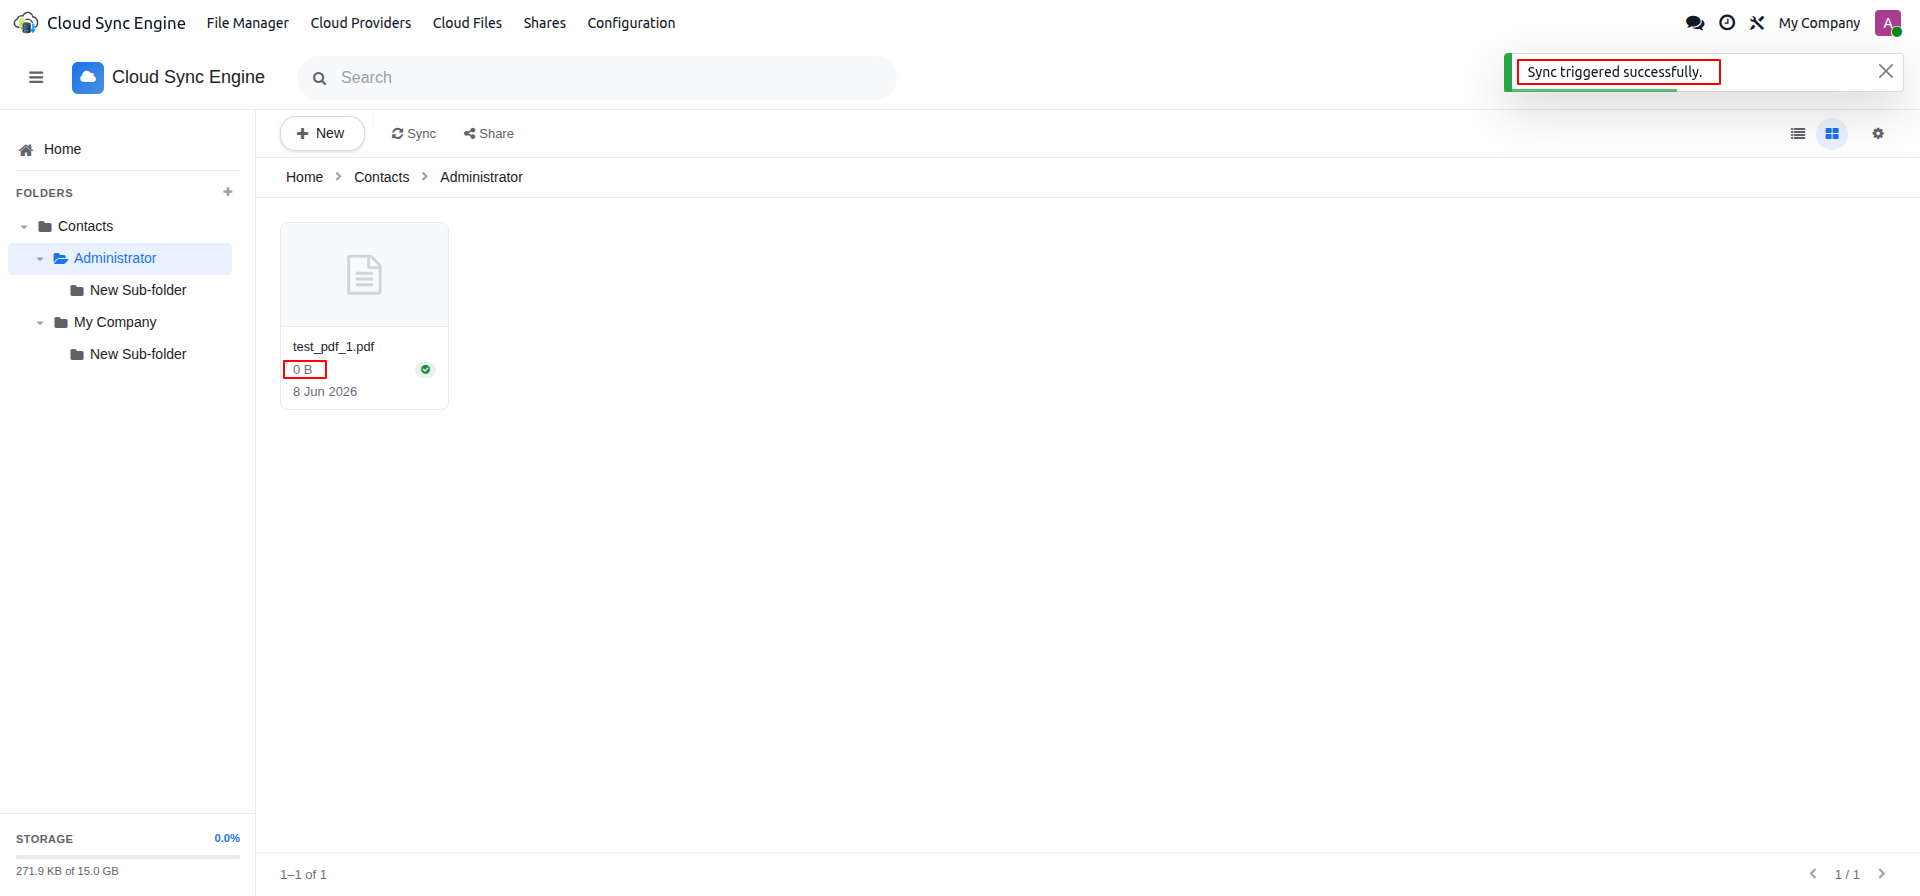Click the Share button
This screenshot has height=896, width=1920.
coord(489,133)
